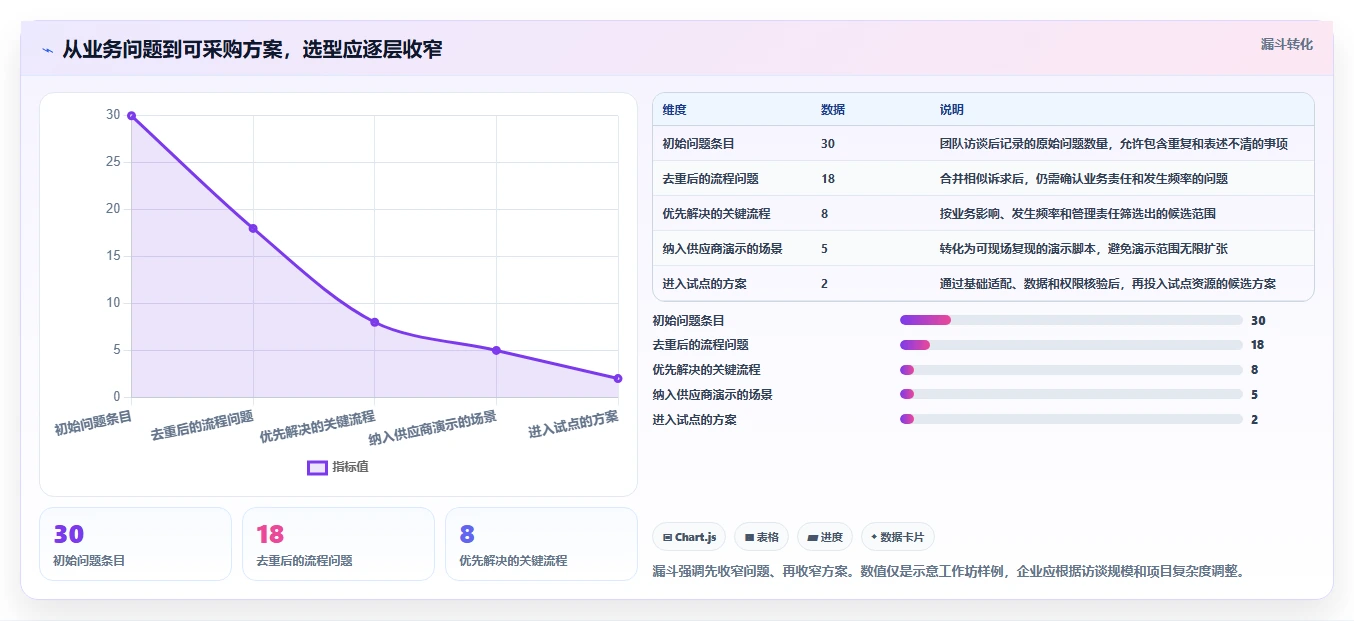Click description starting 按业务影响
The width and height of the screenshot is (1354, 621).
pos(1077,214)
